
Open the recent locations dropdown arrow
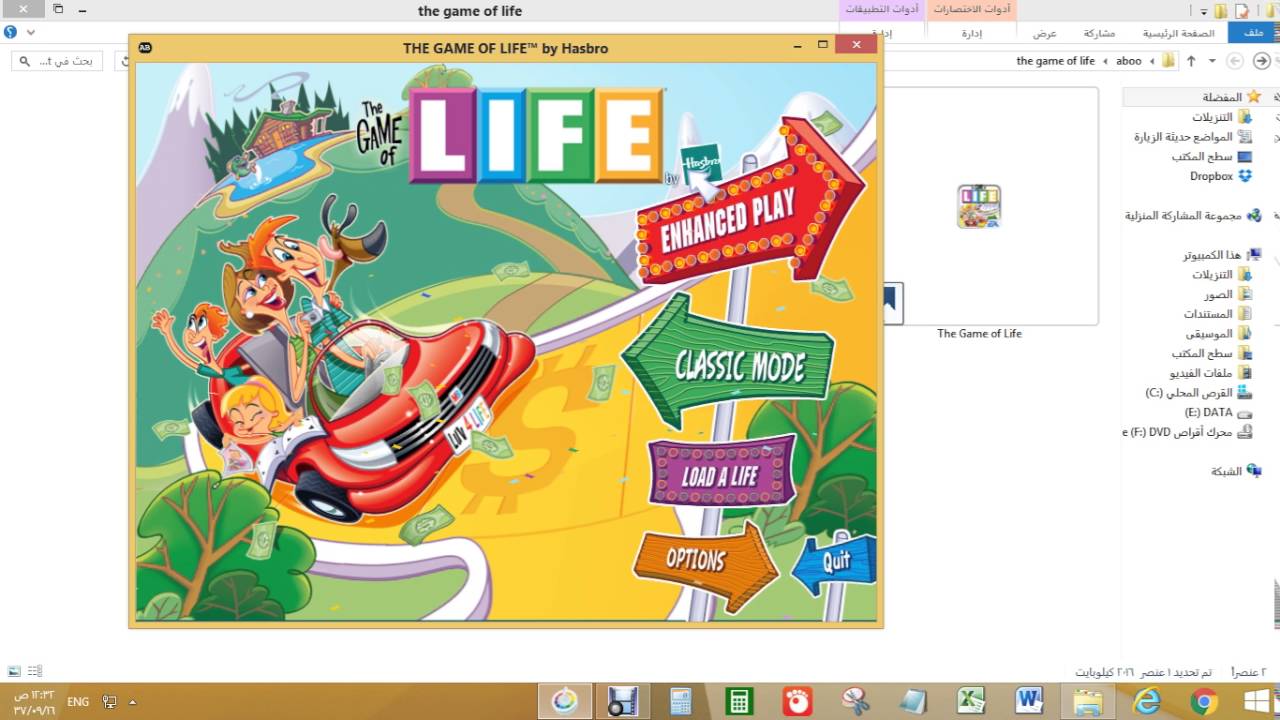pyautogui.click(x=1212, y=61)
